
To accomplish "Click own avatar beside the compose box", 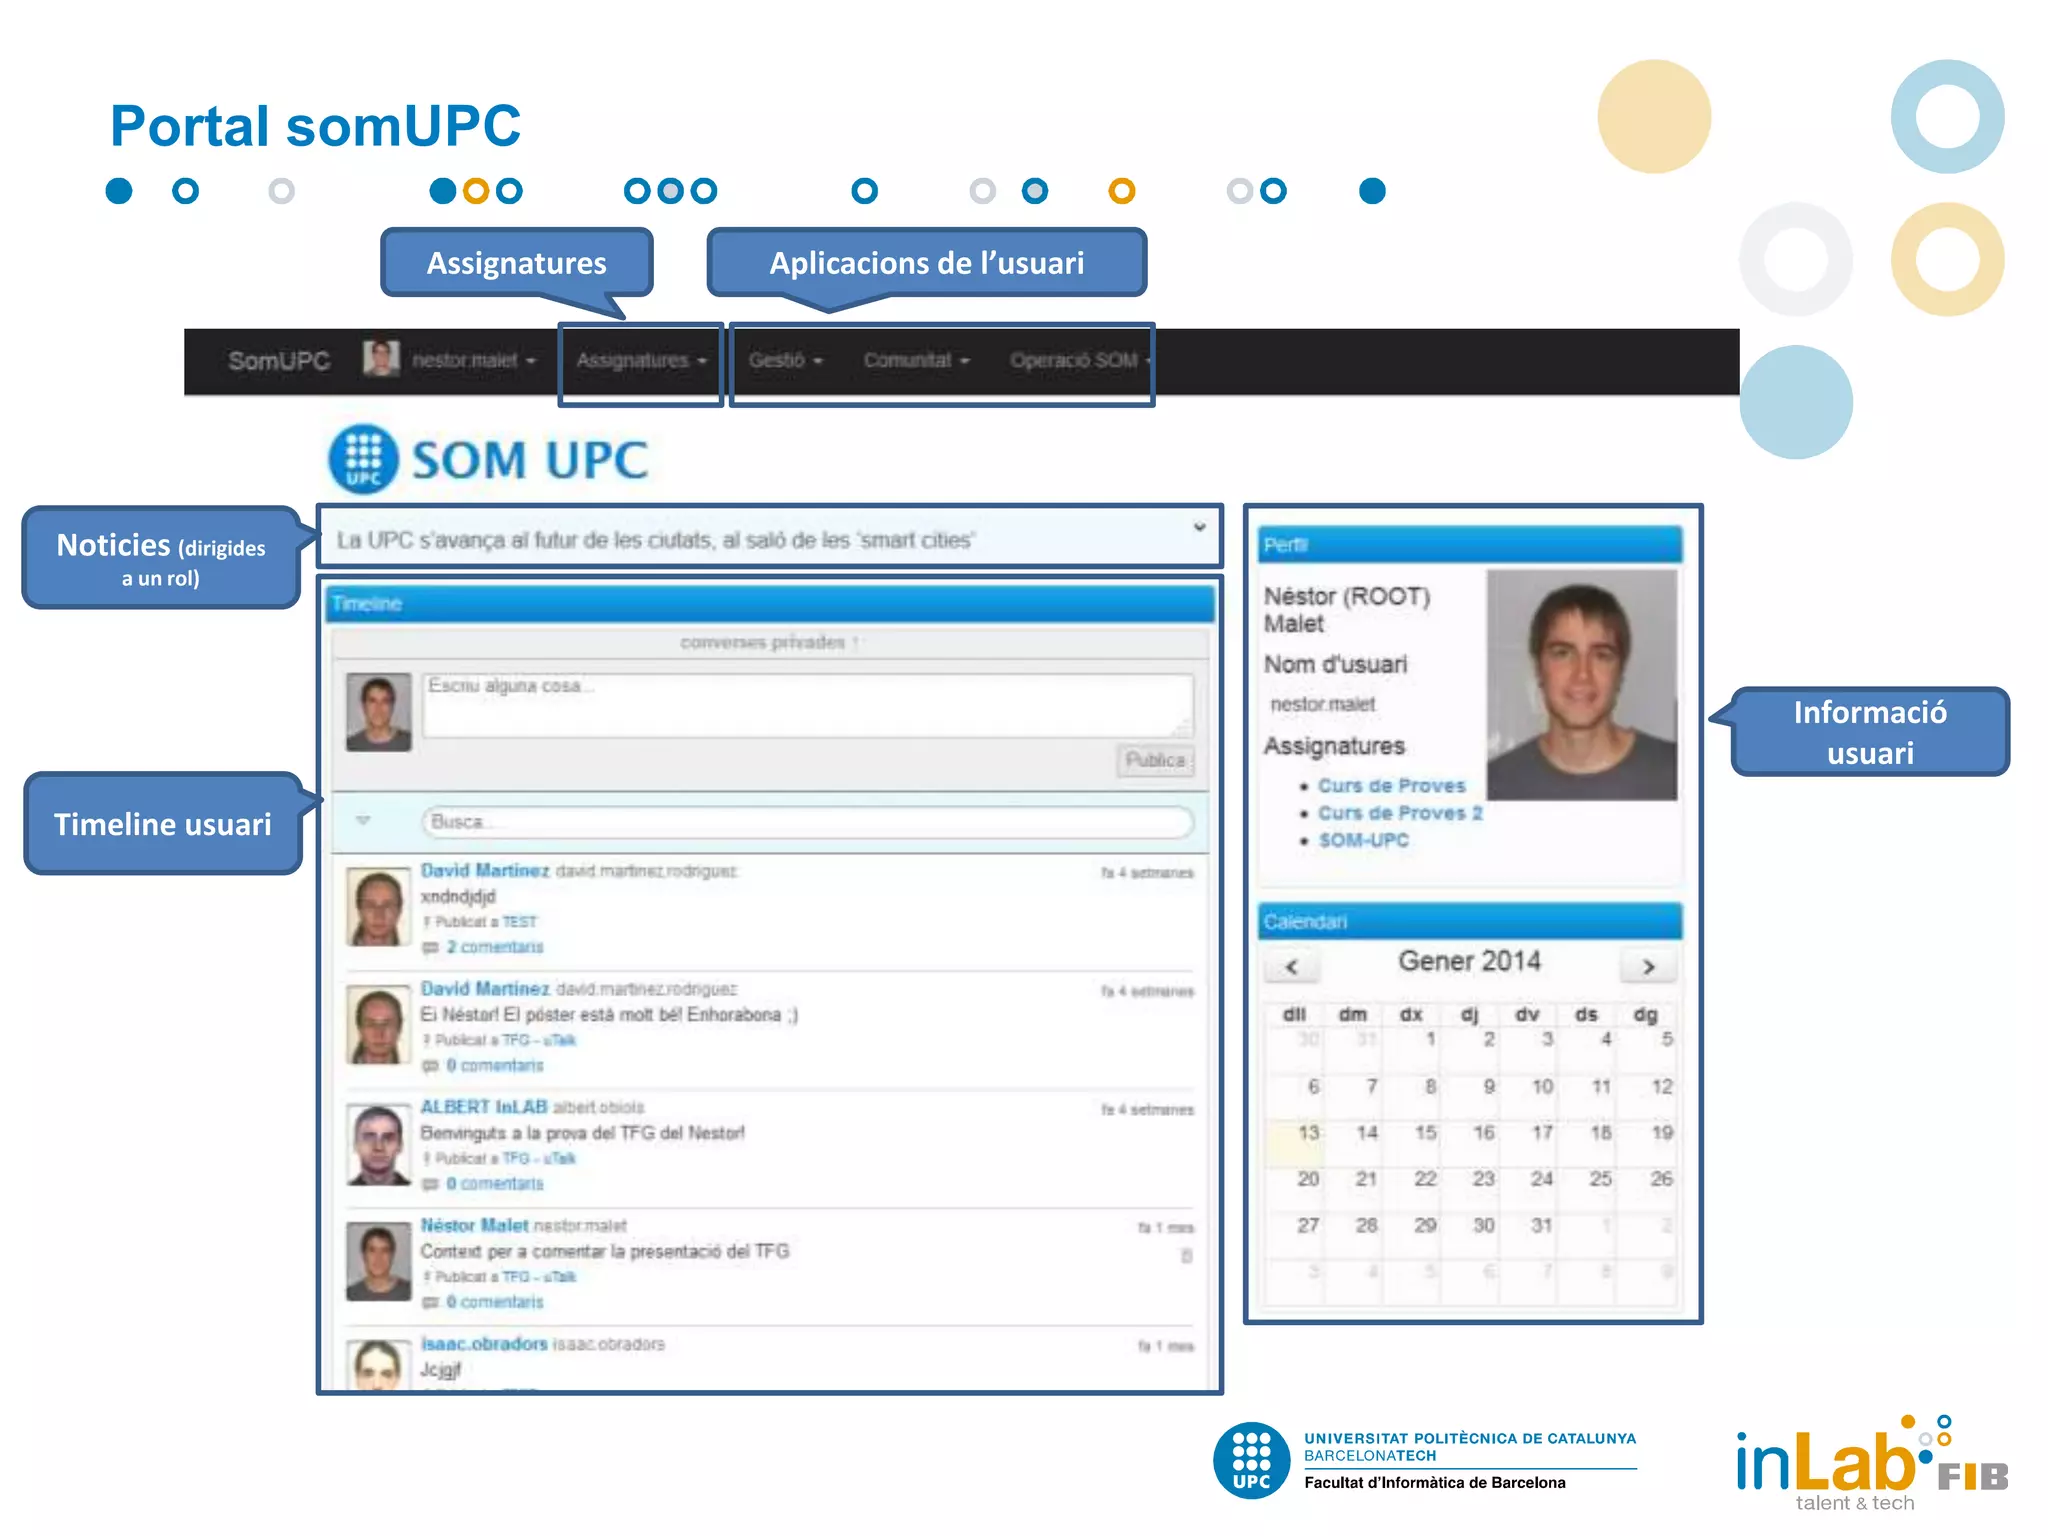I will coord(378,712).
